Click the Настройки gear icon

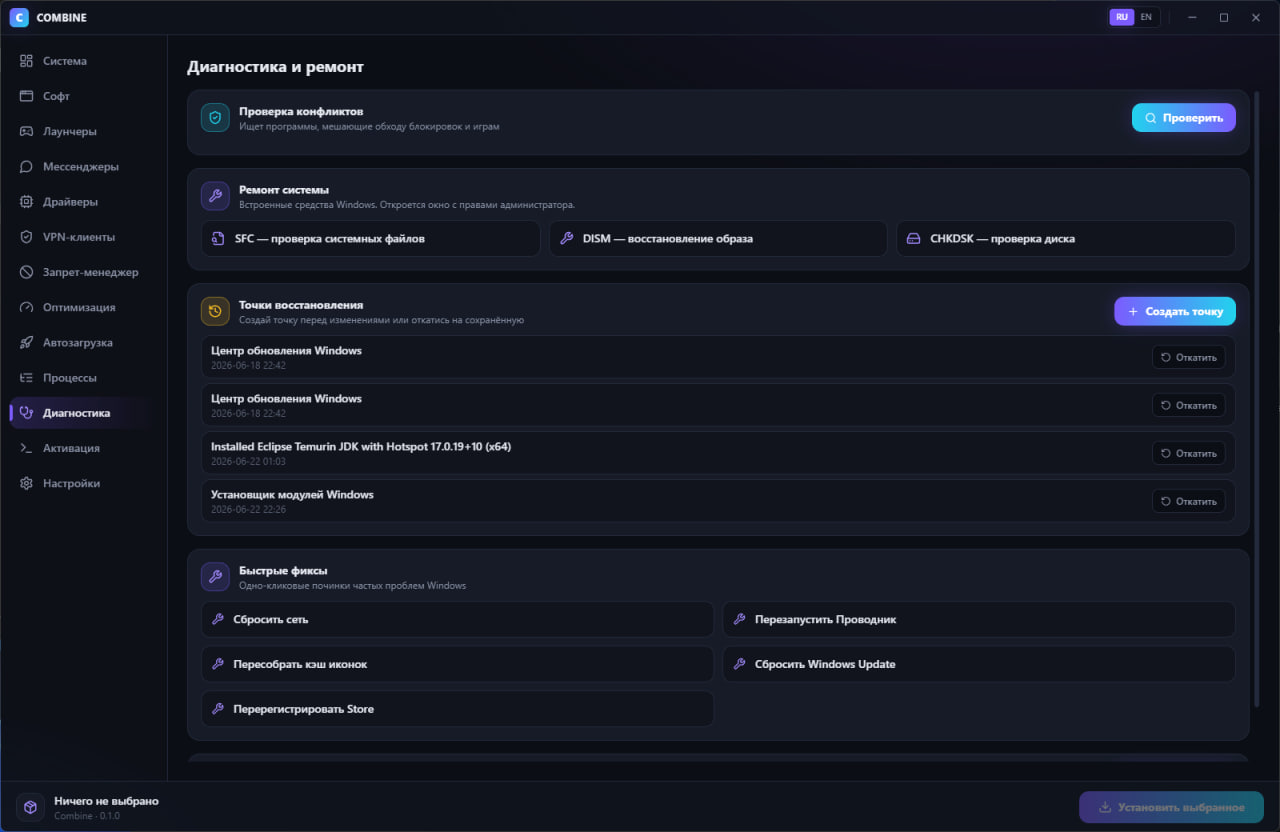click(x=26, y=483)
